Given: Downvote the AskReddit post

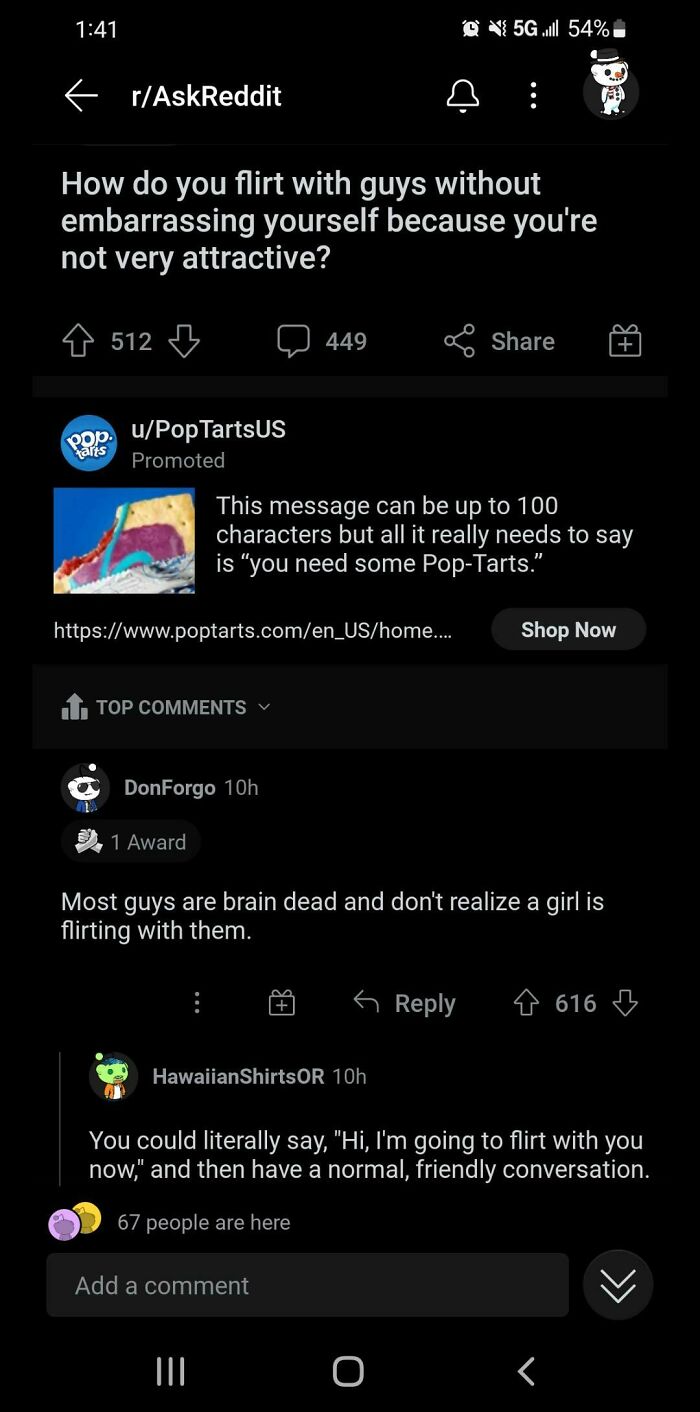Looking at the screenshot, I should (184, 342).
